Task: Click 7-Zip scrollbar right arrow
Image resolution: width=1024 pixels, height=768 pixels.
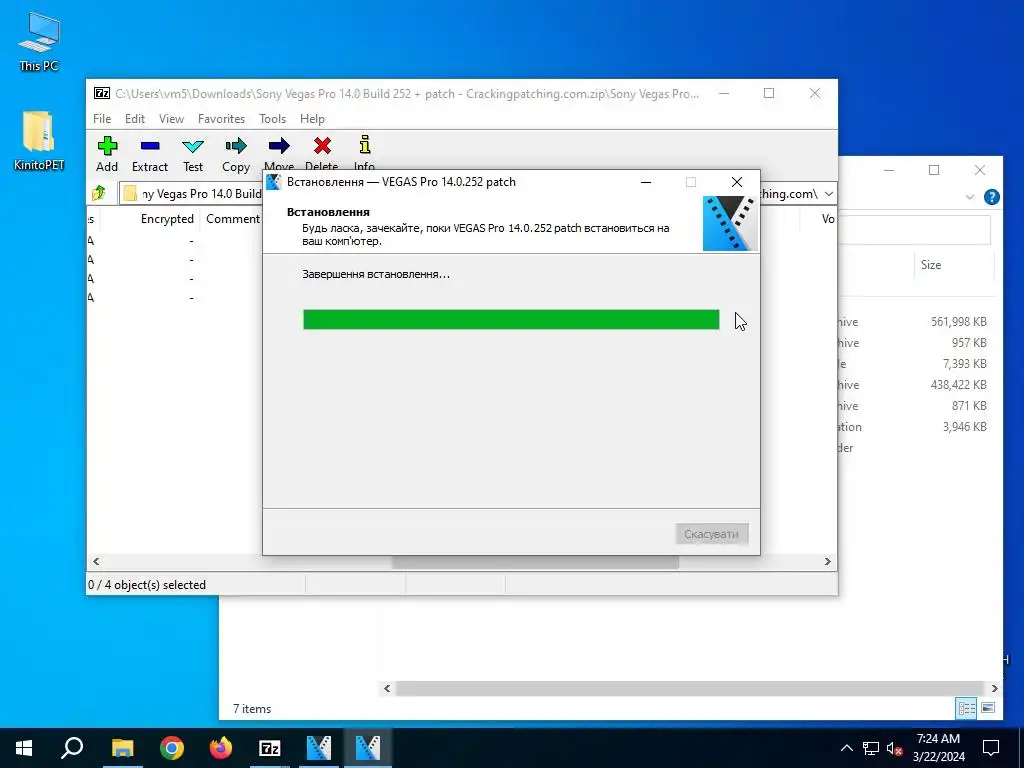Action: click(x=827, y=562)
